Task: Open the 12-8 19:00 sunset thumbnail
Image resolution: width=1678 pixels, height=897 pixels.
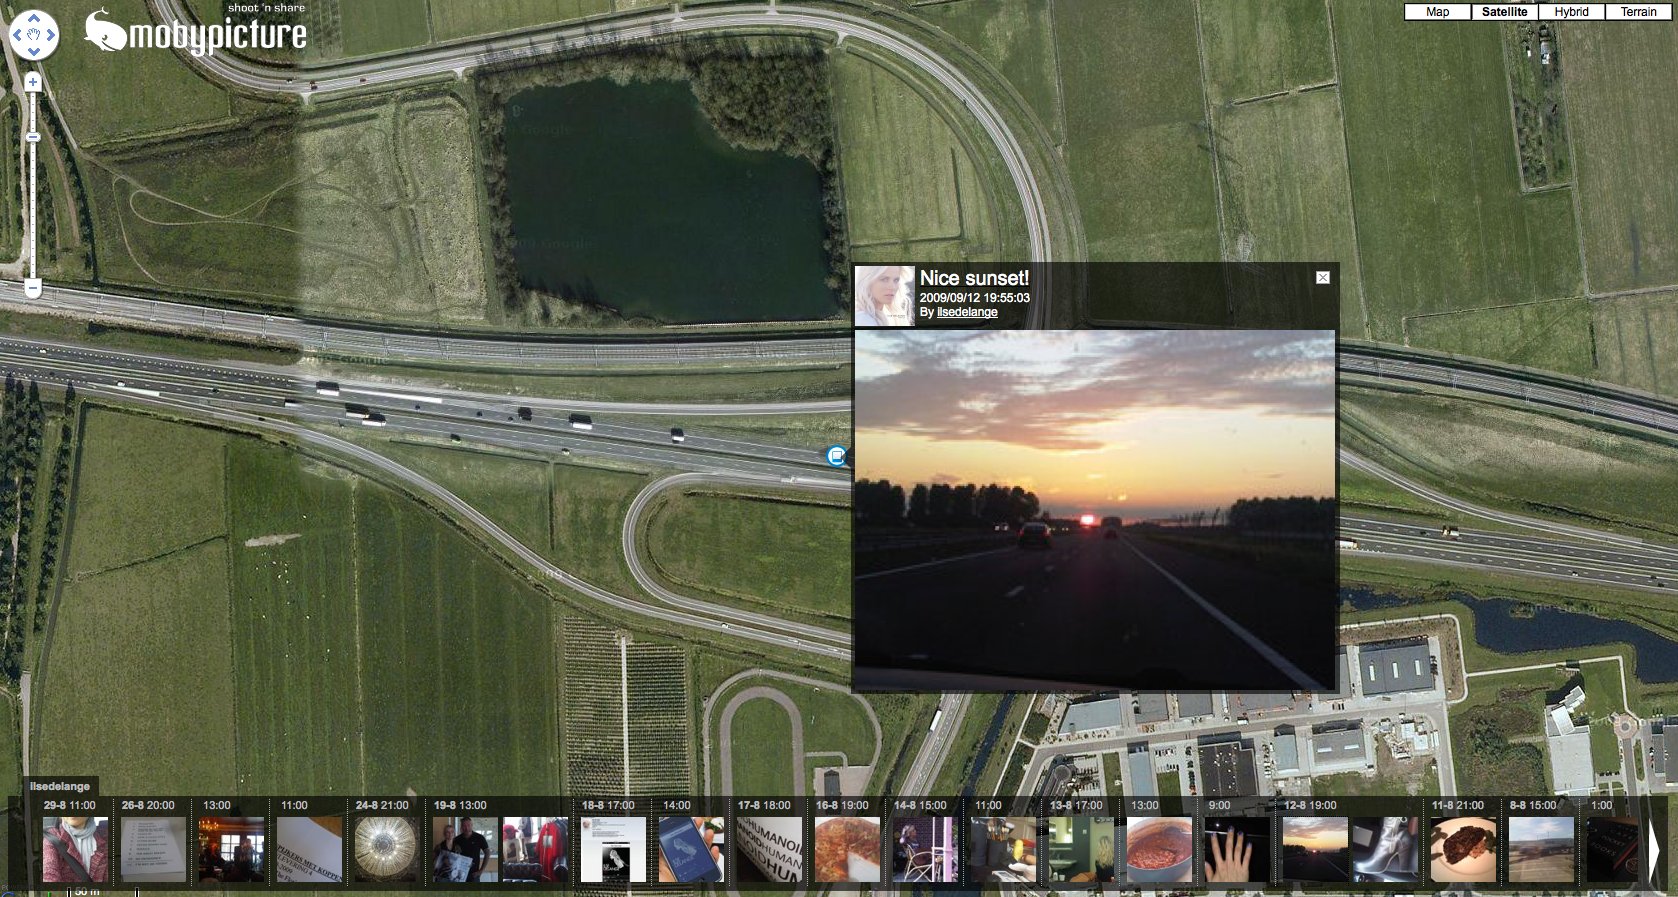Action: tap(1314, 849)
